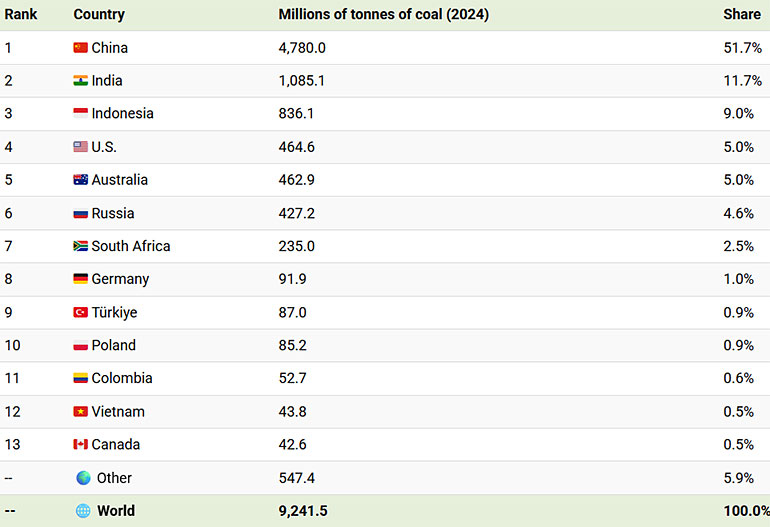Click the China flag icon
Image resolution: width=770 pixels, height=527 pixels.
point(81,48)
